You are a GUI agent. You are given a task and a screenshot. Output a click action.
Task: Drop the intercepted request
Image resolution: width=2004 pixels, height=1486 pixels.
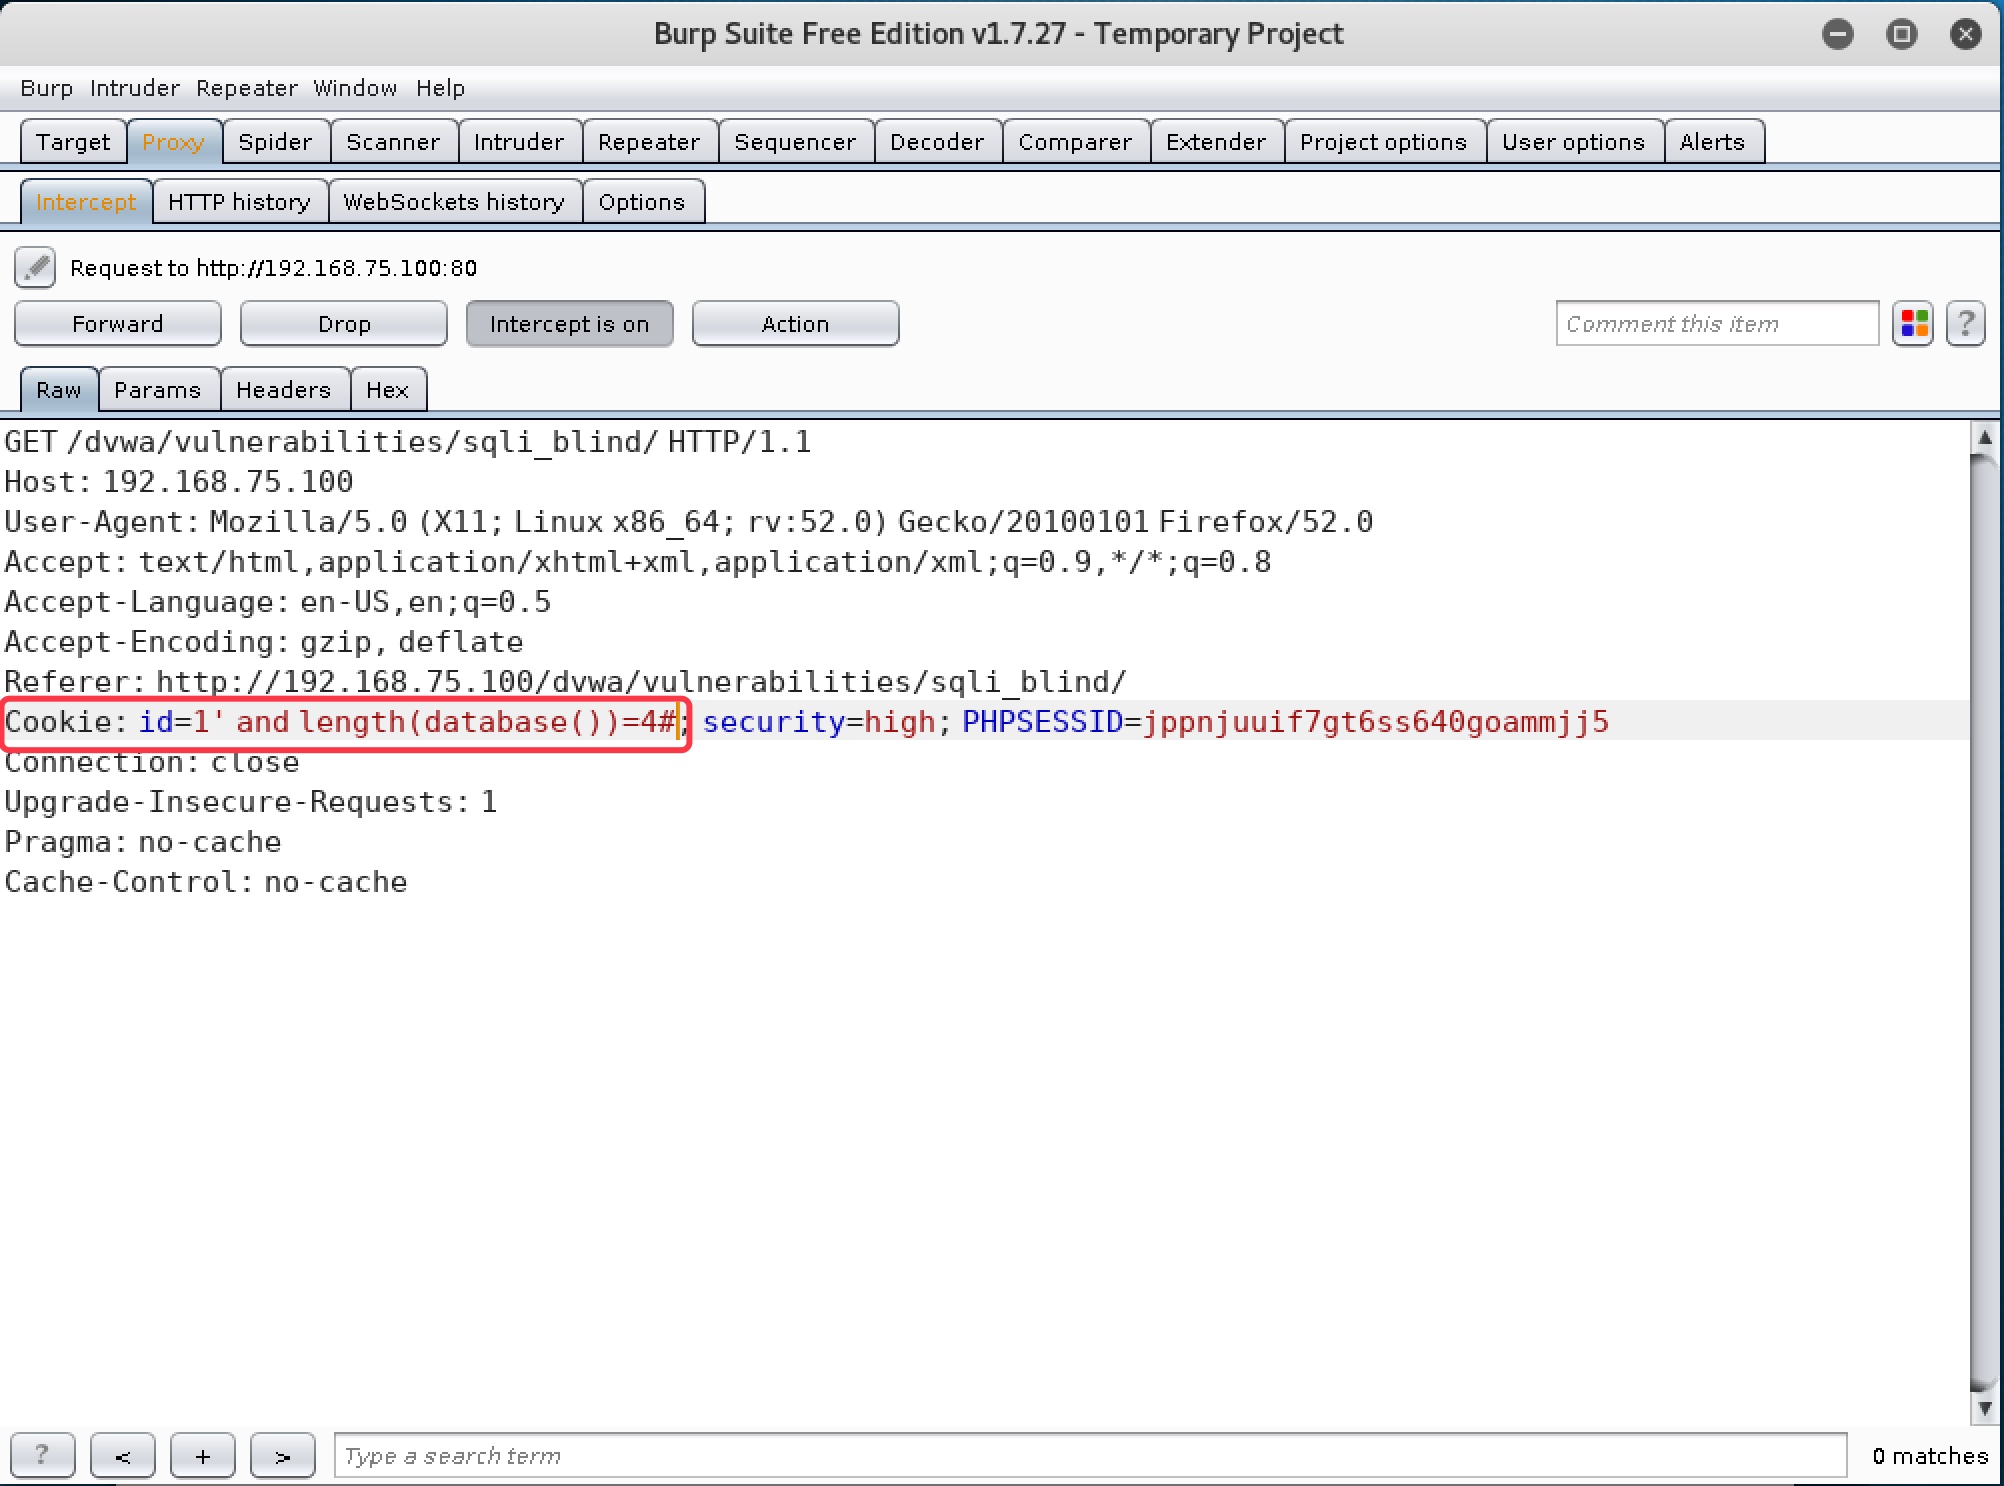point(343,324)
